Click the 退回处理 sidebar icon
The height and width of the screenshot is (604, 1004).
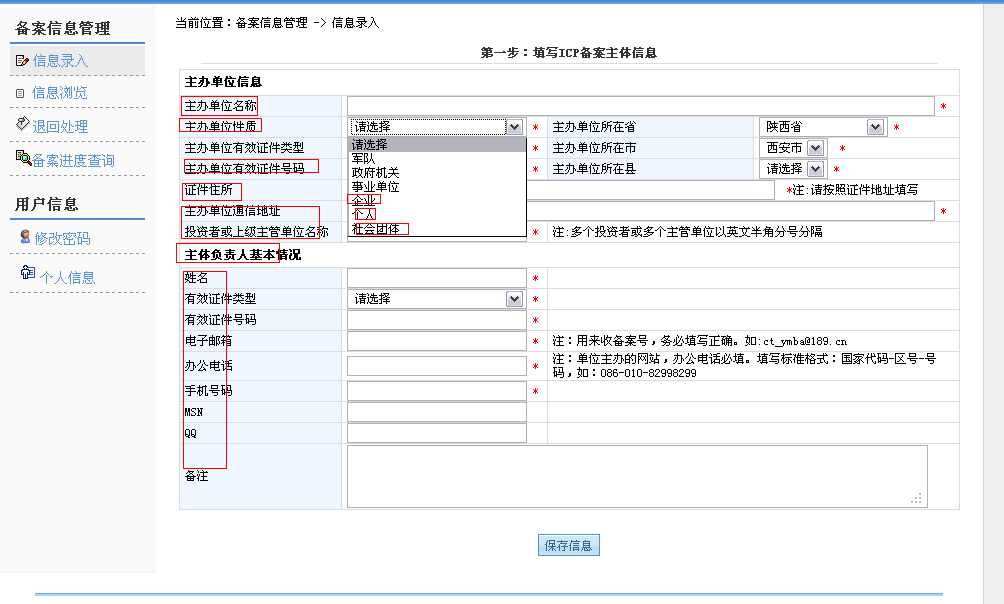pyautogui.click(x=23, y=124)
